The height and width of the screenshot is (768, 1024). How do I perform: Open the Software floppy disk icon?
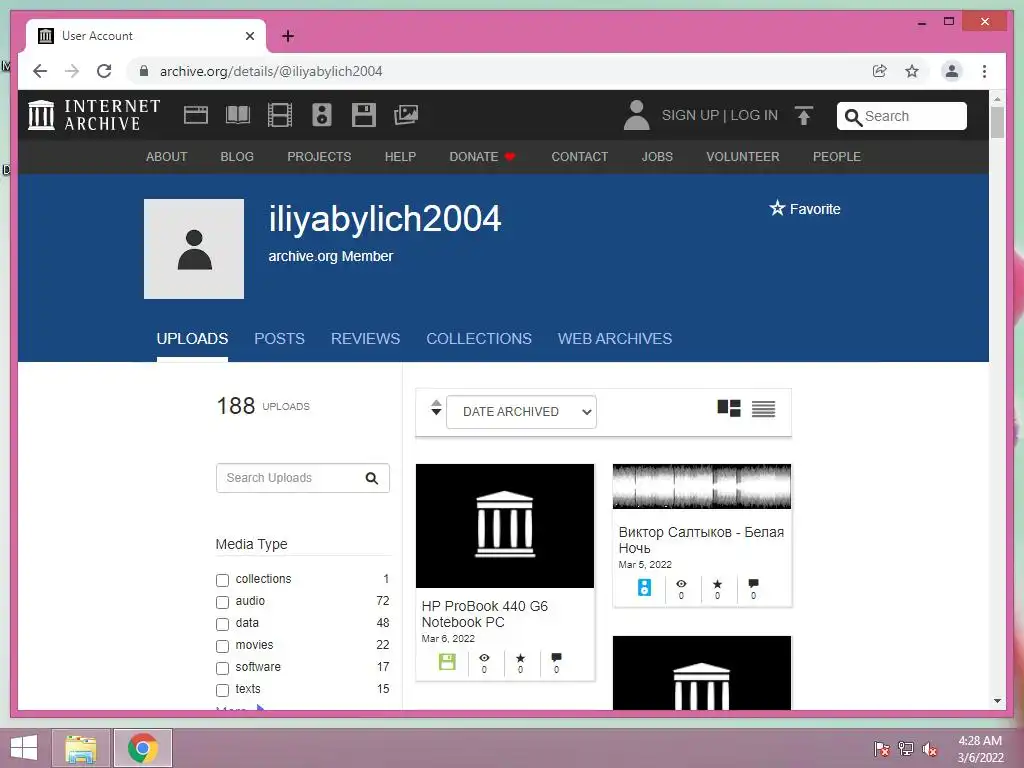click(364, 115)
